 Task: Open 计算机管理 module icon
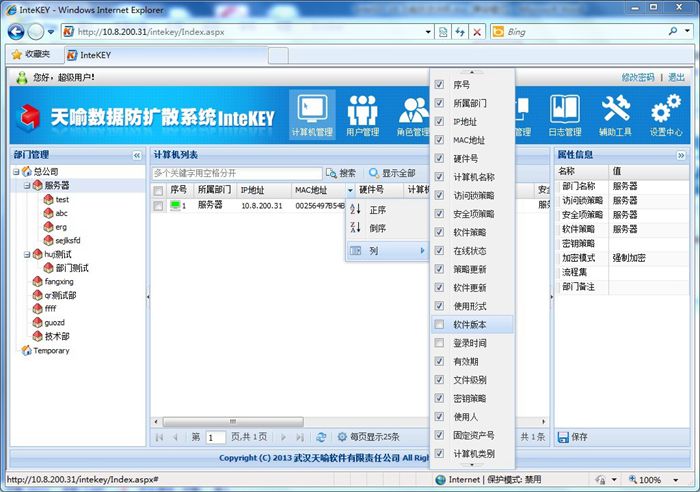[312, 115]
